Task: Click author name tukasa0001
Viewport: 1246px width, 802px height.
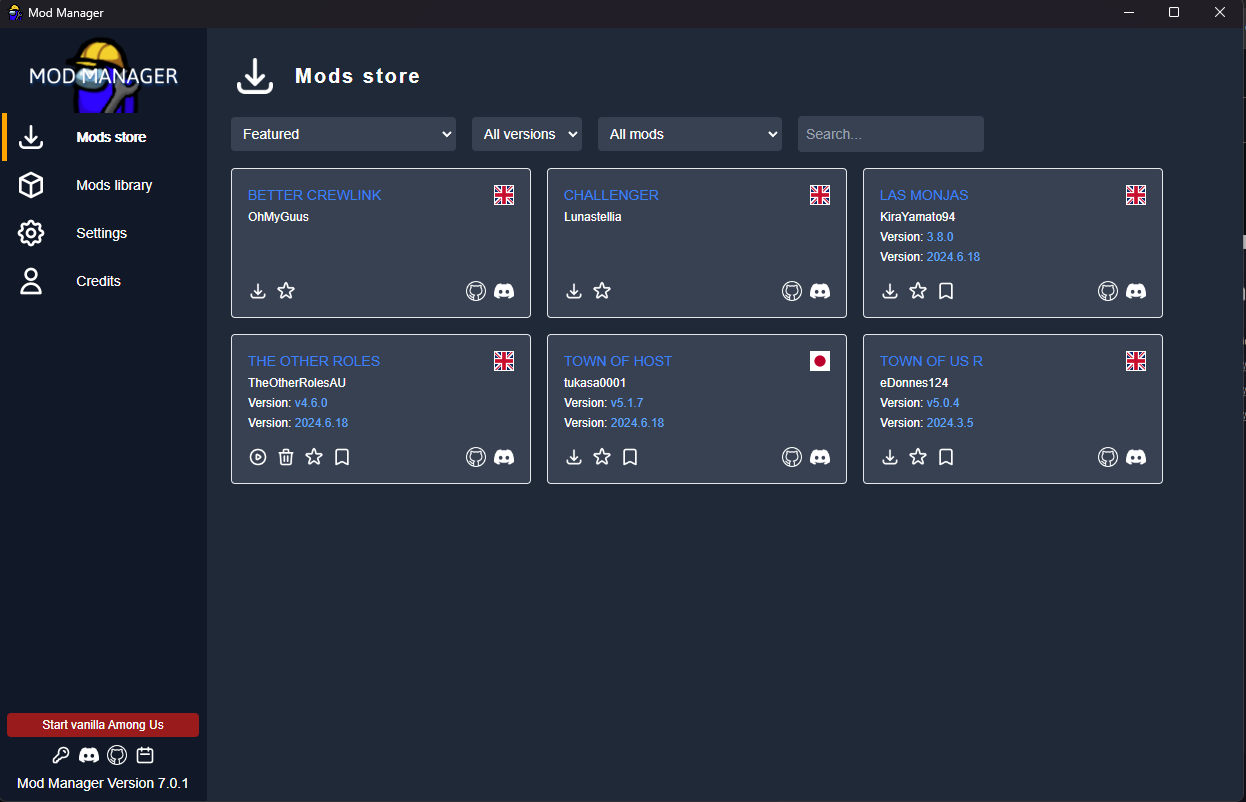Action: coord(595,383)
